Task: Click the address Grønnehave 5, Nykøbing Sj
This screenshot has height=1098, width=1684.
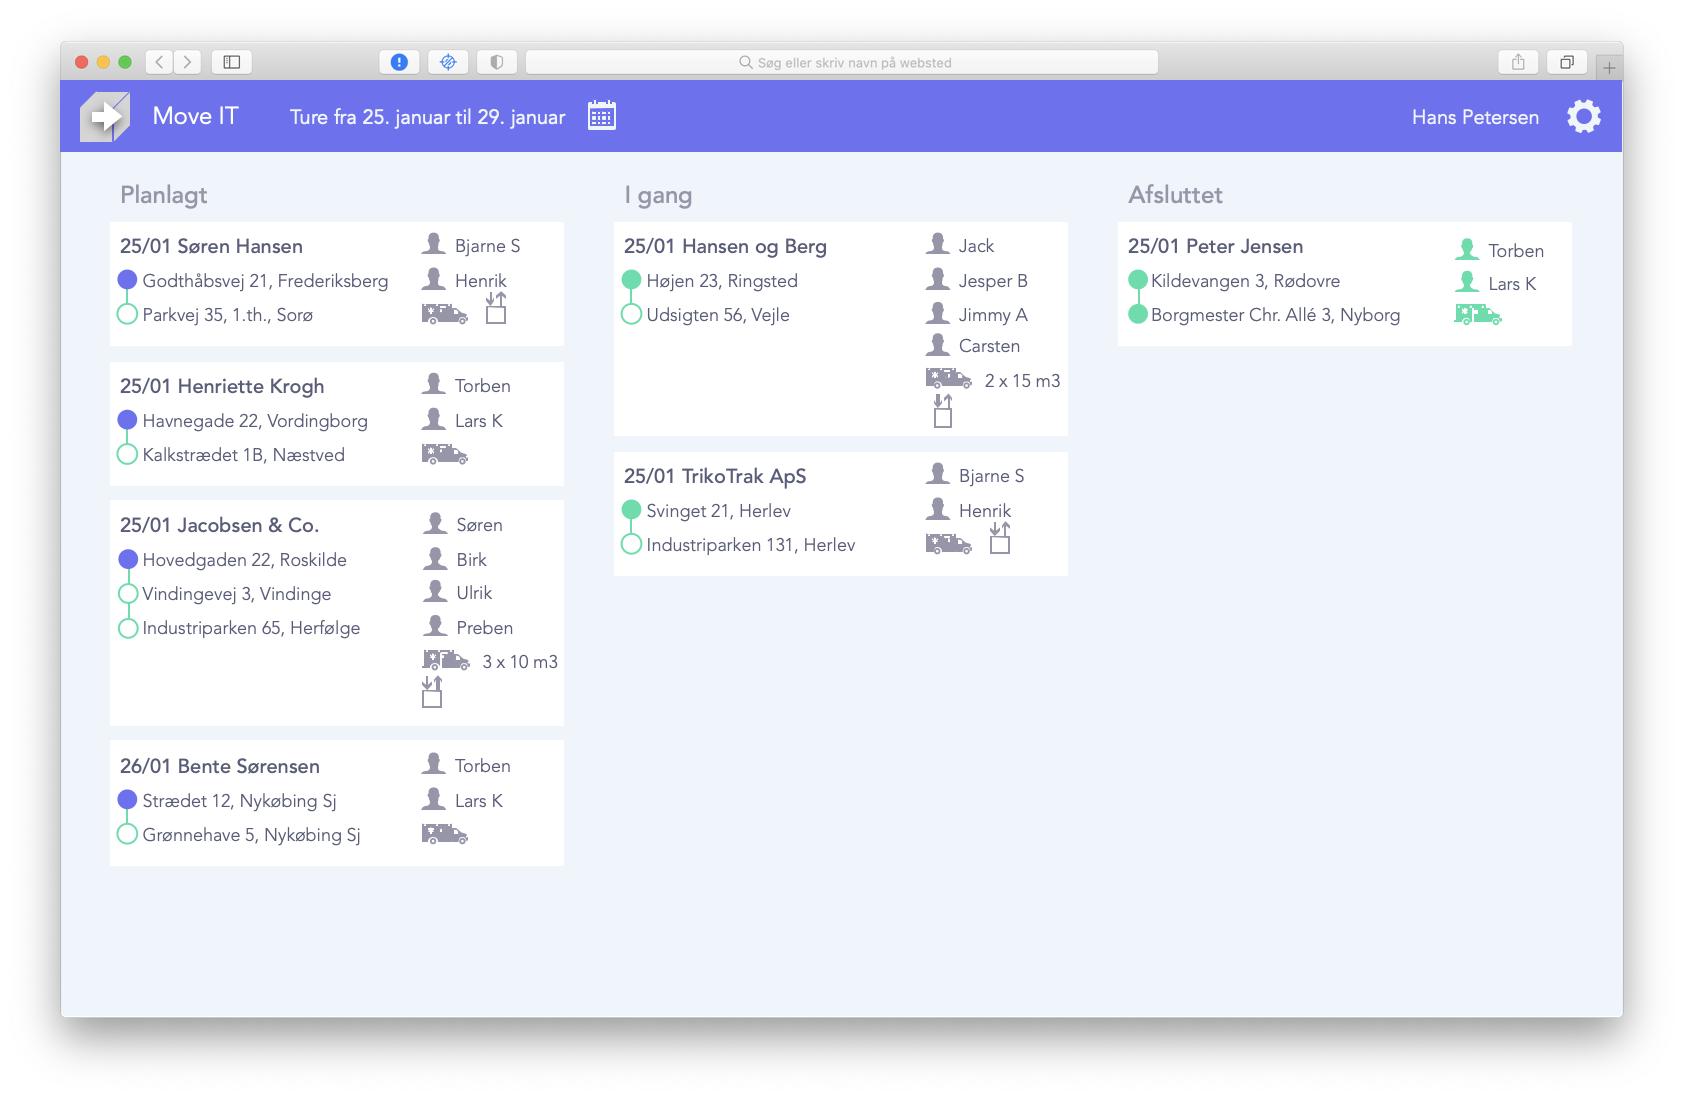Action: [252, 835]
